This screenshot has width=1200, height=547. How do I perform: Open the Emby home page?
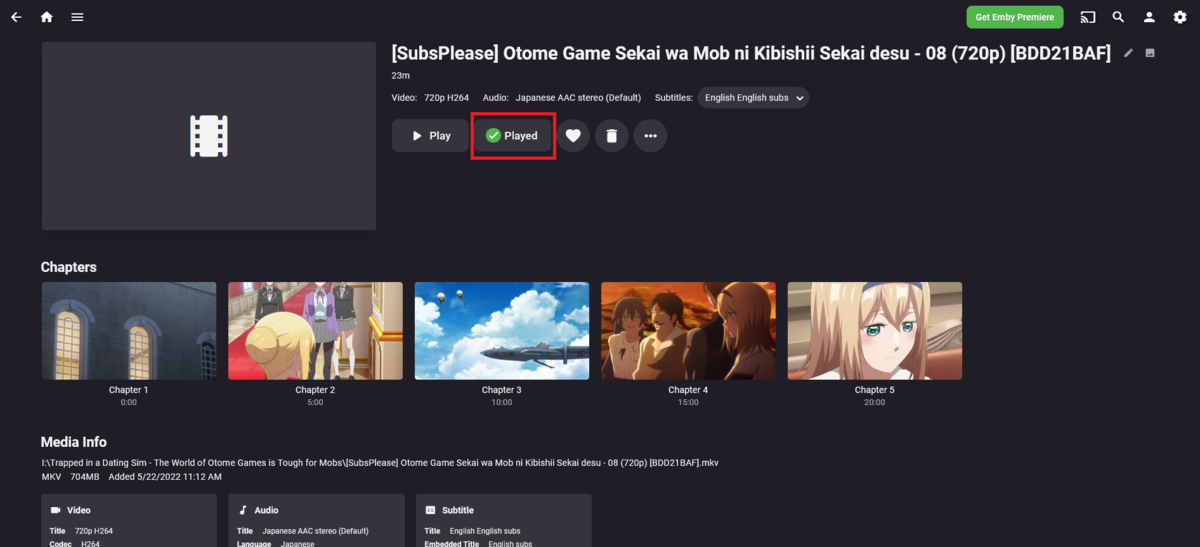(46, 17)
